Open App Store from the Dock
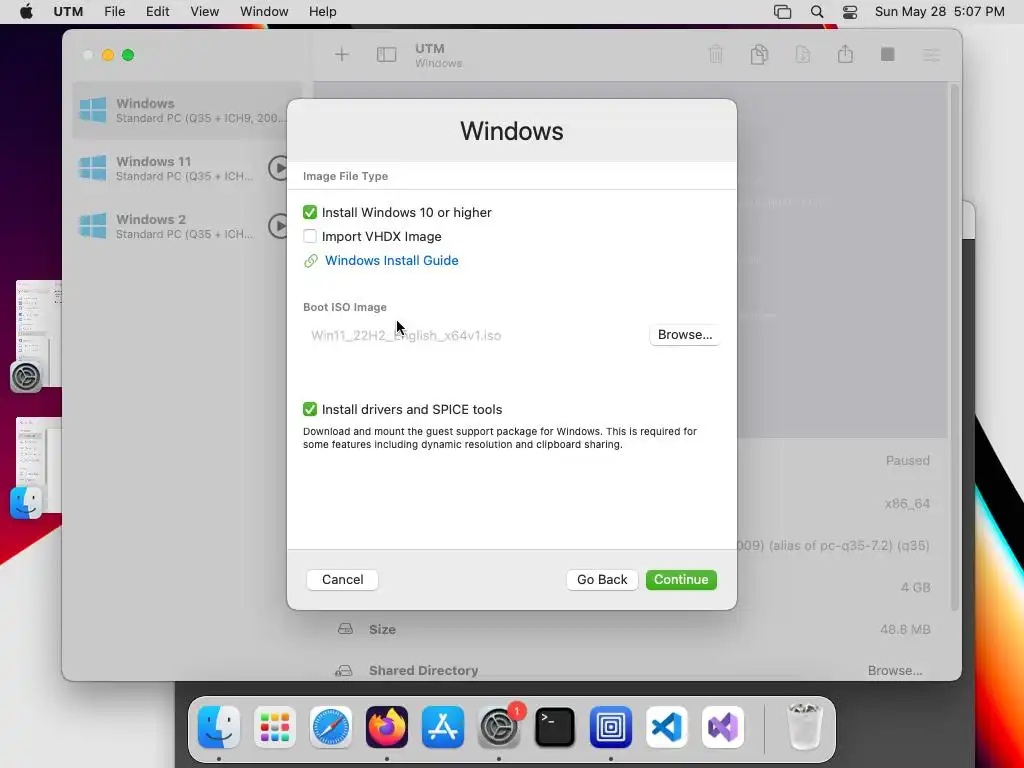The height and width of the screenshot is (768, 1024). pos(443,727)
